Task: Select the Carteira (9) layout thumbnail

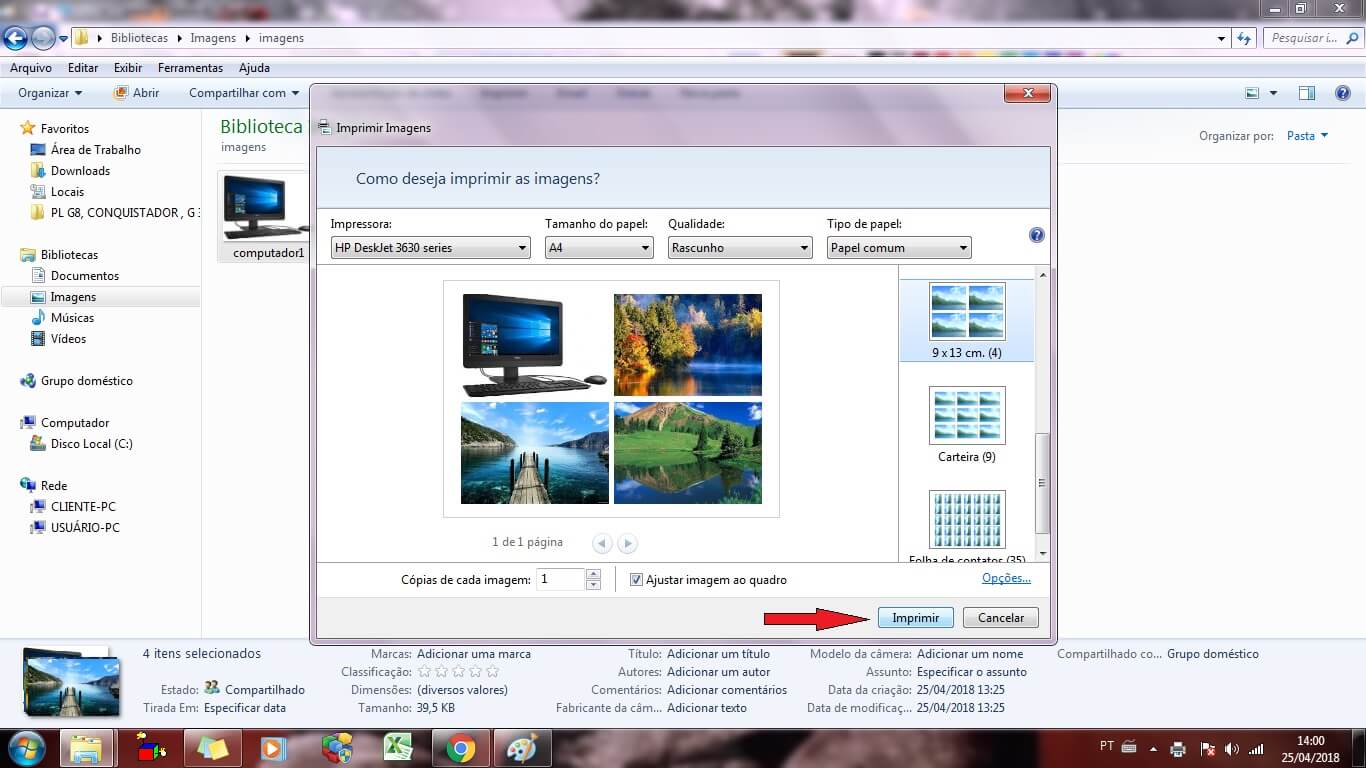Action: 967,416
